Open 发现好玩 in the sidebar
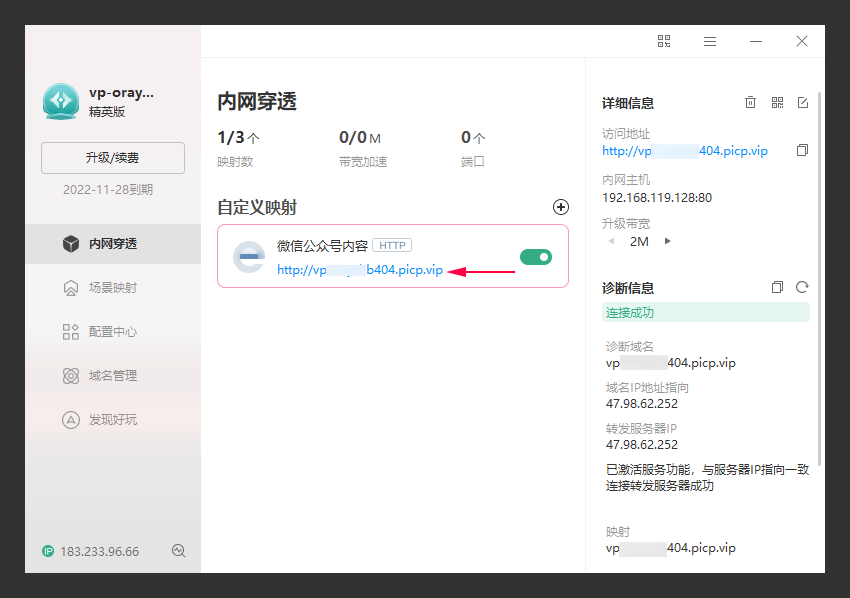 tap(112, 420)
